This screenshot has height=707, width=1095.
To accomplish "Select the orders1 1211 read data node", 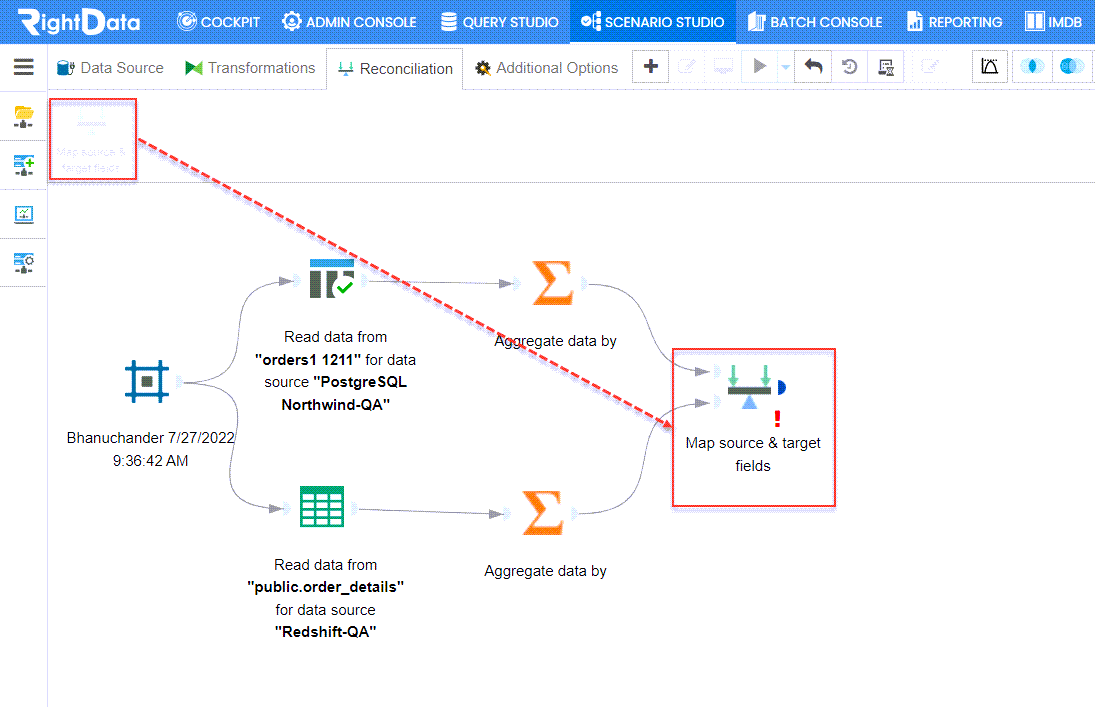I will coord(332,278).
